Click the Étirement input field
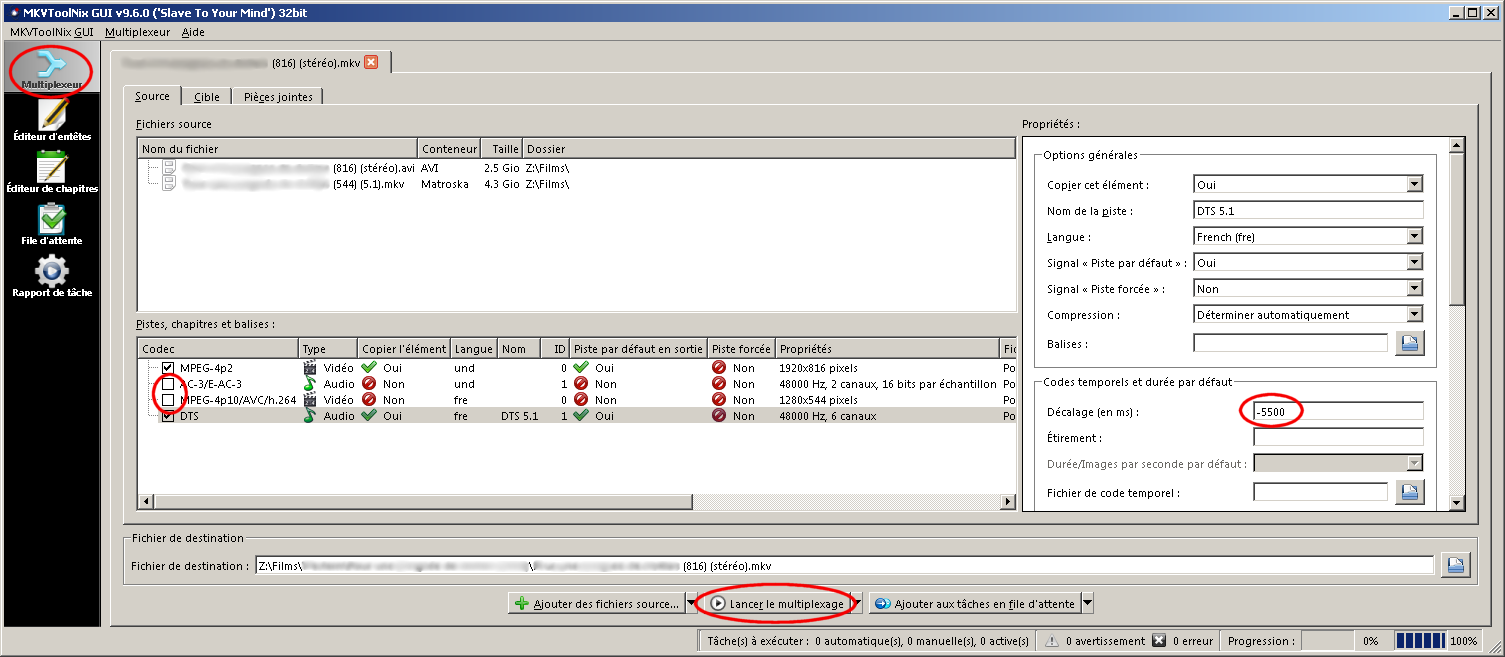 [x=1338, y=437]
